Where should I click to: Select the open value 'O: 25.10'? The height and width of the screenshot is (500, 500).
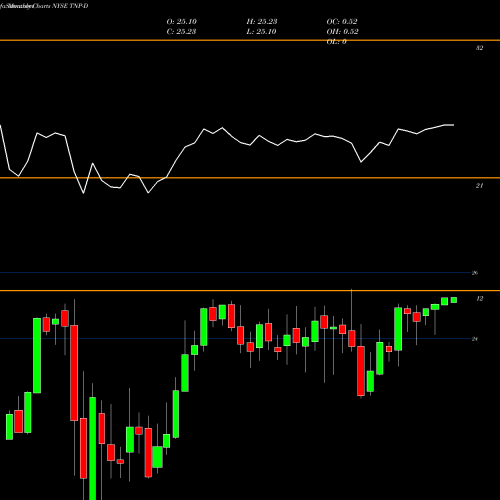click(182, 22)
